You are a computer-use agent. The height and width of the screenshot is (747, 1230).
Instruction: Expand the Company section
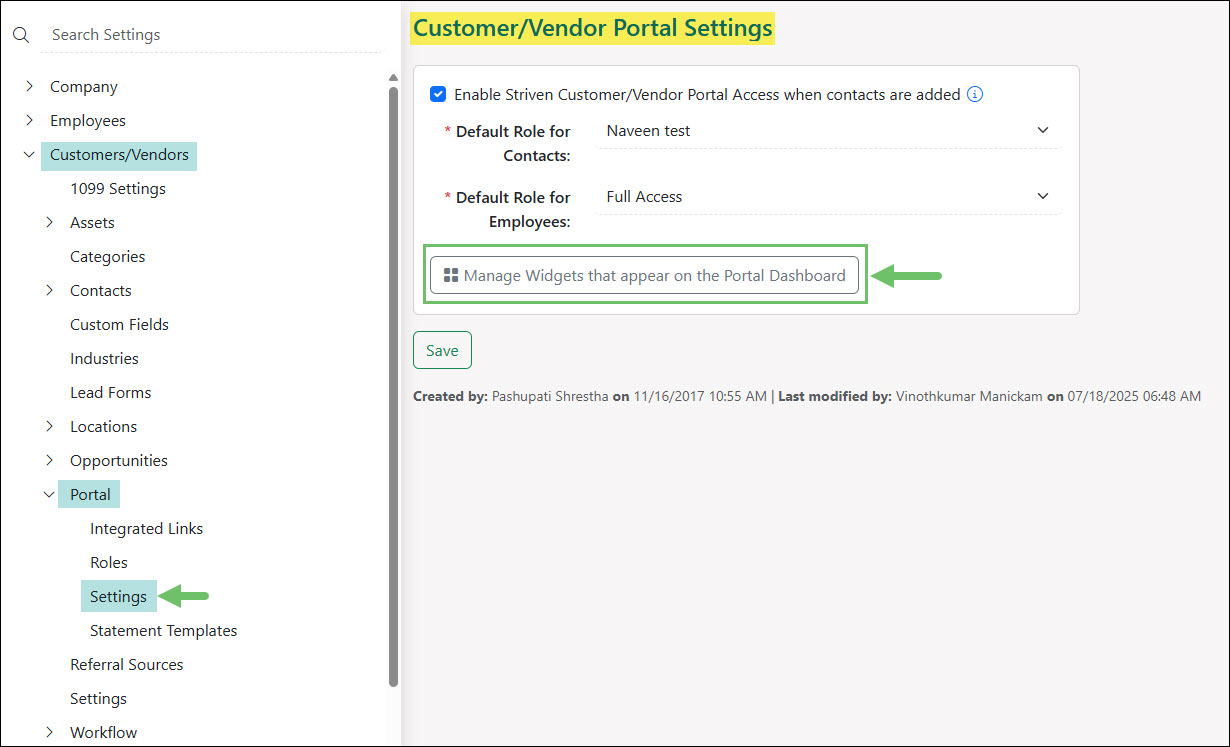[30, 87]
